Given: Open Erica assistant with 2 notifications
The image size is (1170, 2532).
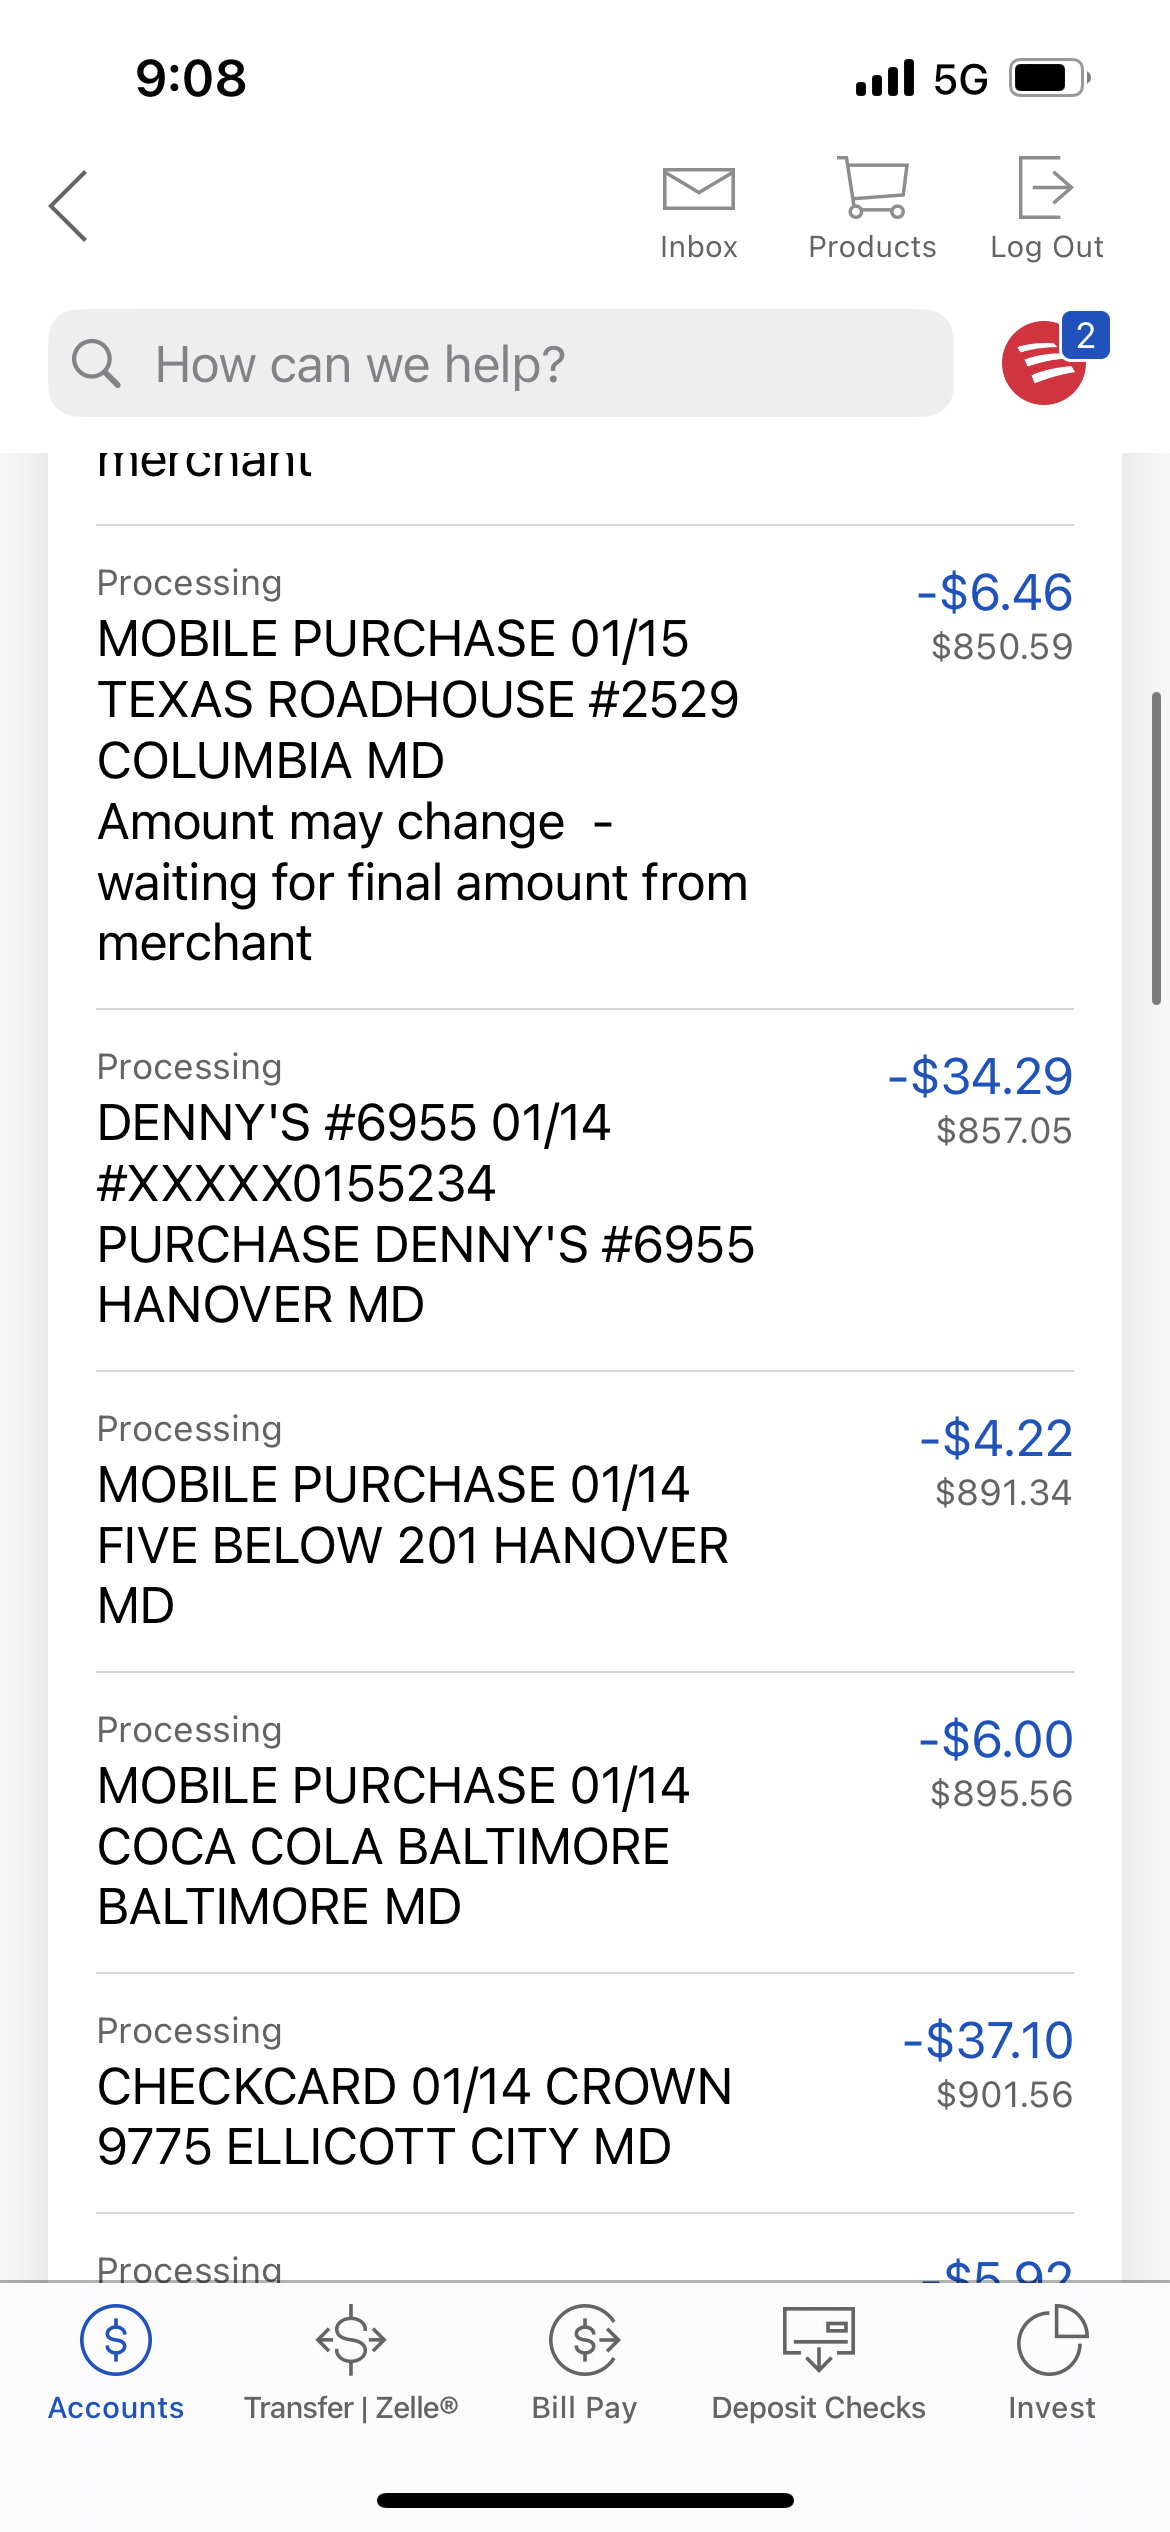Looking at the screenshot, I should (x=1046, y=362).
